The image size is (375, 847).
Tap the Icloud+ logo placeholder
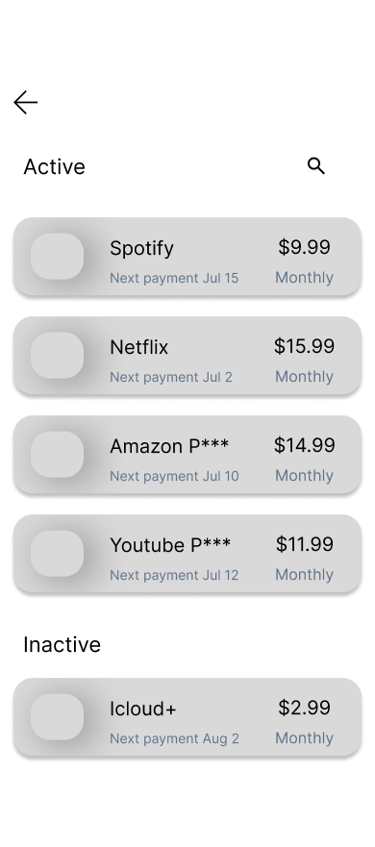pos(57,717)
